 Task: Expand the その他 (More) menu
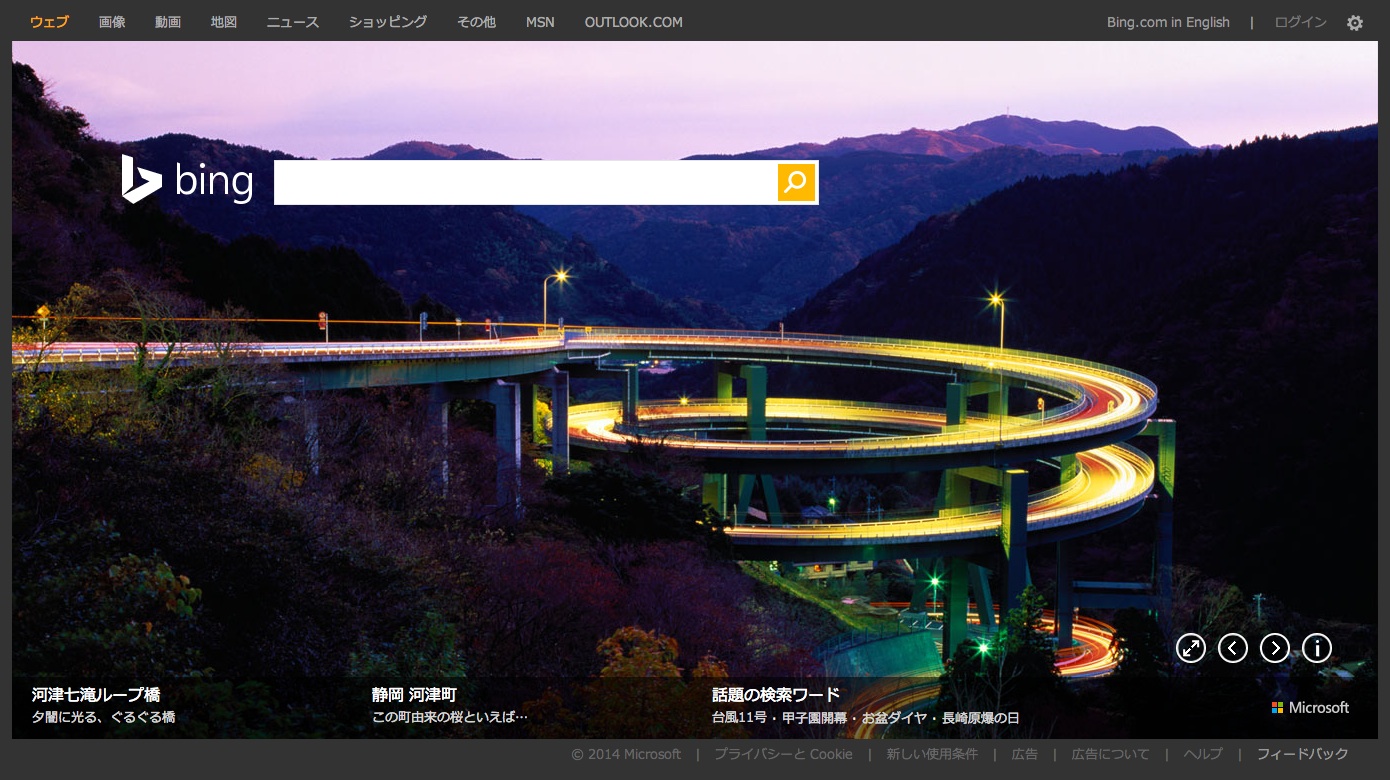[x=476, y=22]
